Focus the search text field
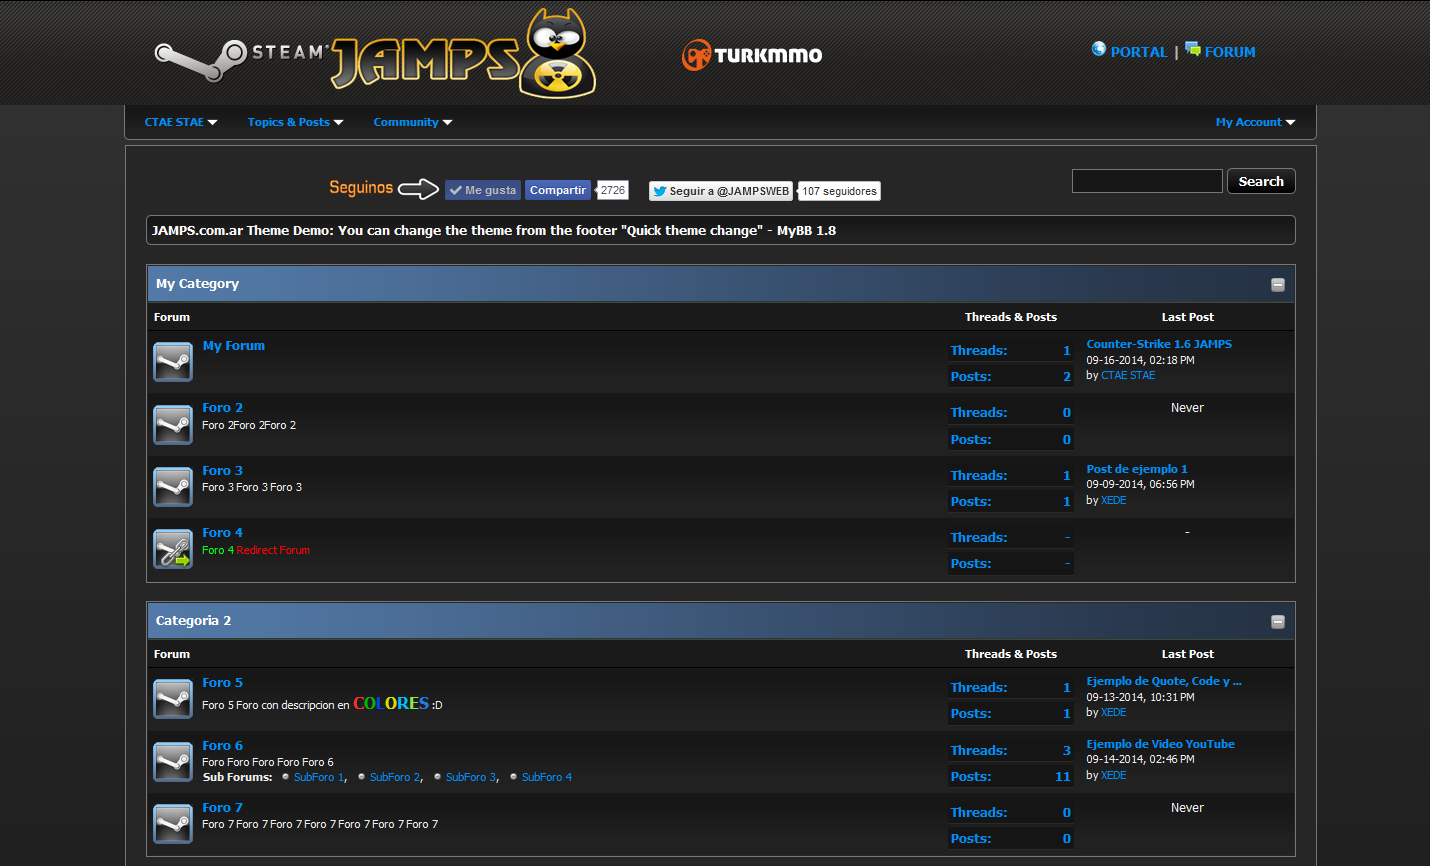This screenshot has width=1430, height=866. (1147, 181)
